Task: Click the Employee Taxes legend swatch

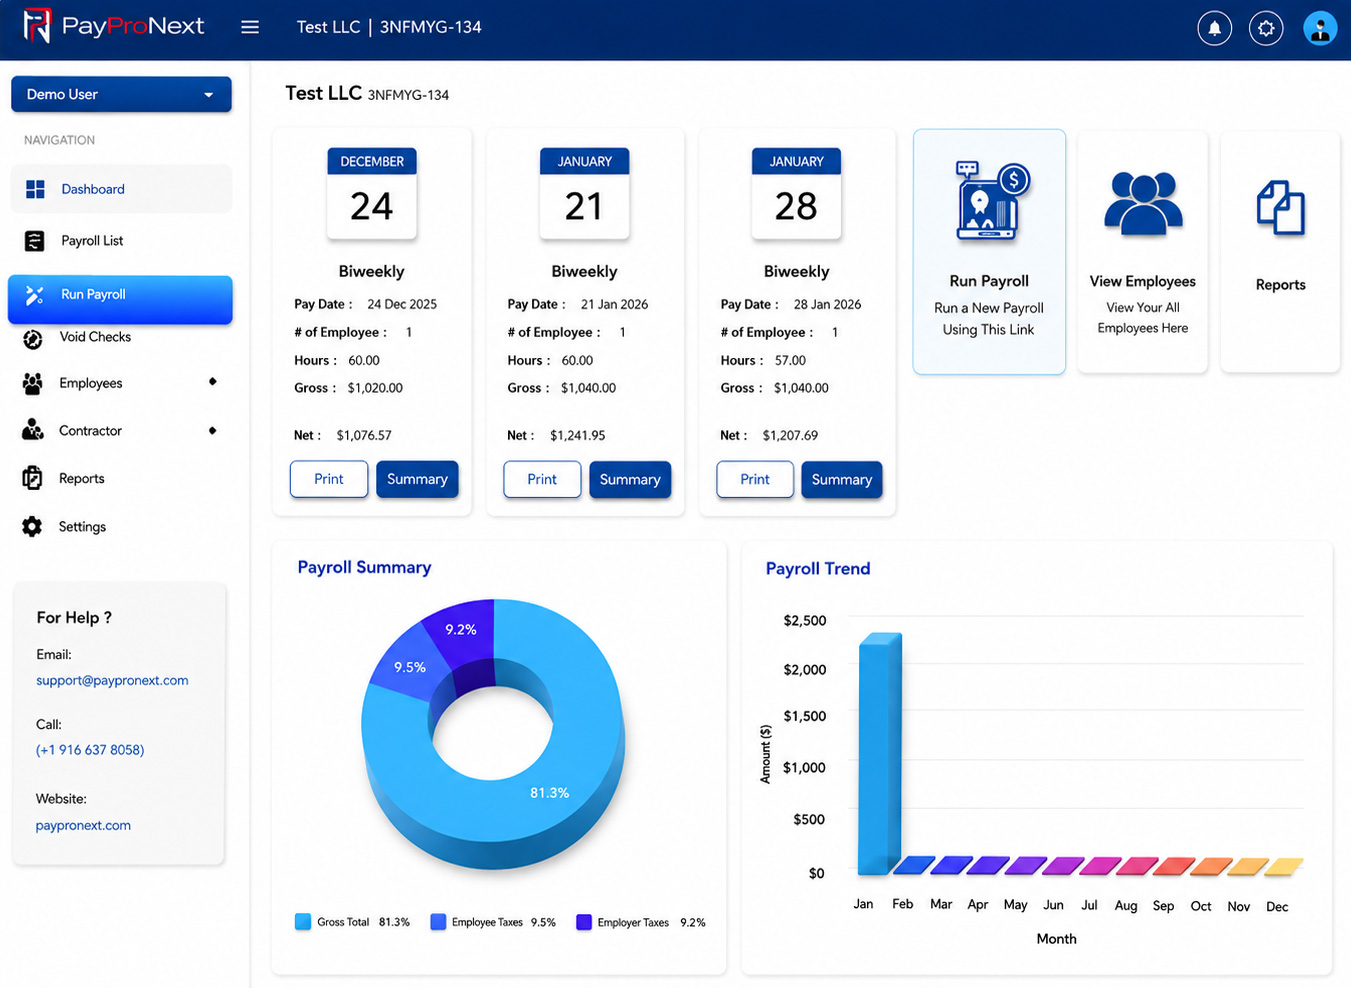Action: click(438, 922)
